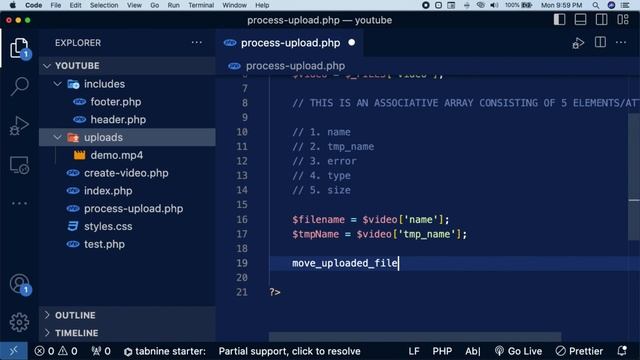Open the Search view in activity bar
Screen dimensions: 640x360
pos(19,86)
